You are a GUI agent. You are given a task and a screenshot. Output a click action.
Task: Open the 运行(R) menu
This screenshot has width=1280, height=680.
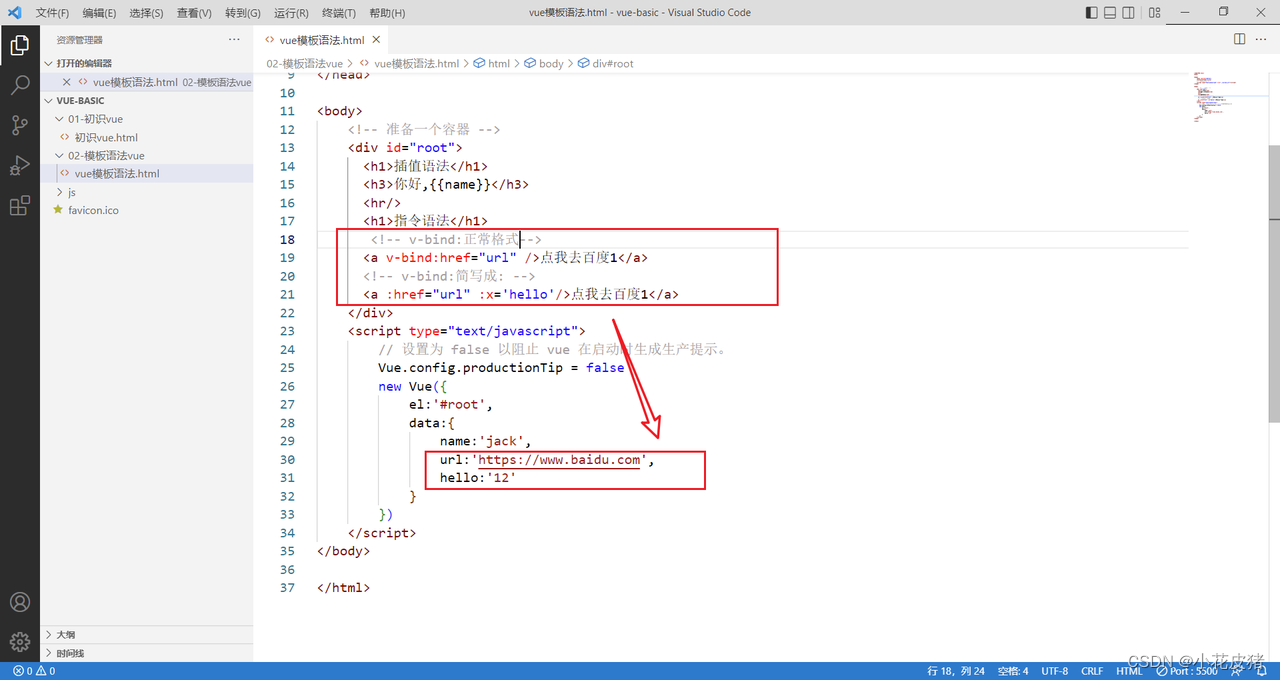pyautogui.click(x=291, y=13)
